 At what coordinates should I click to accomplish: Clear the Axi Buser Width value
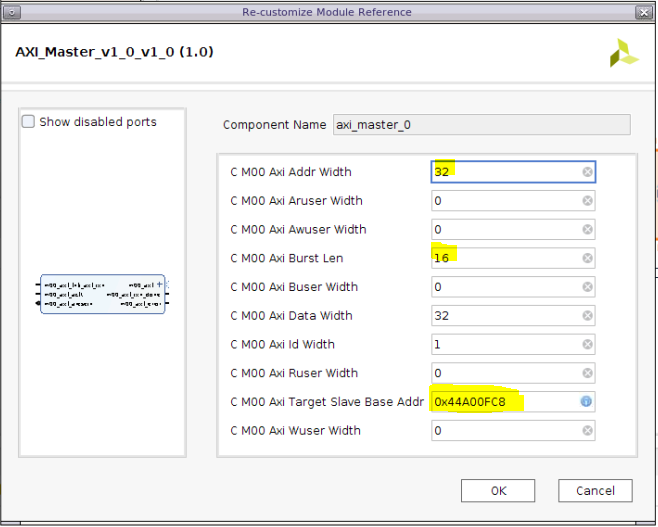click(x=587, y=287)
